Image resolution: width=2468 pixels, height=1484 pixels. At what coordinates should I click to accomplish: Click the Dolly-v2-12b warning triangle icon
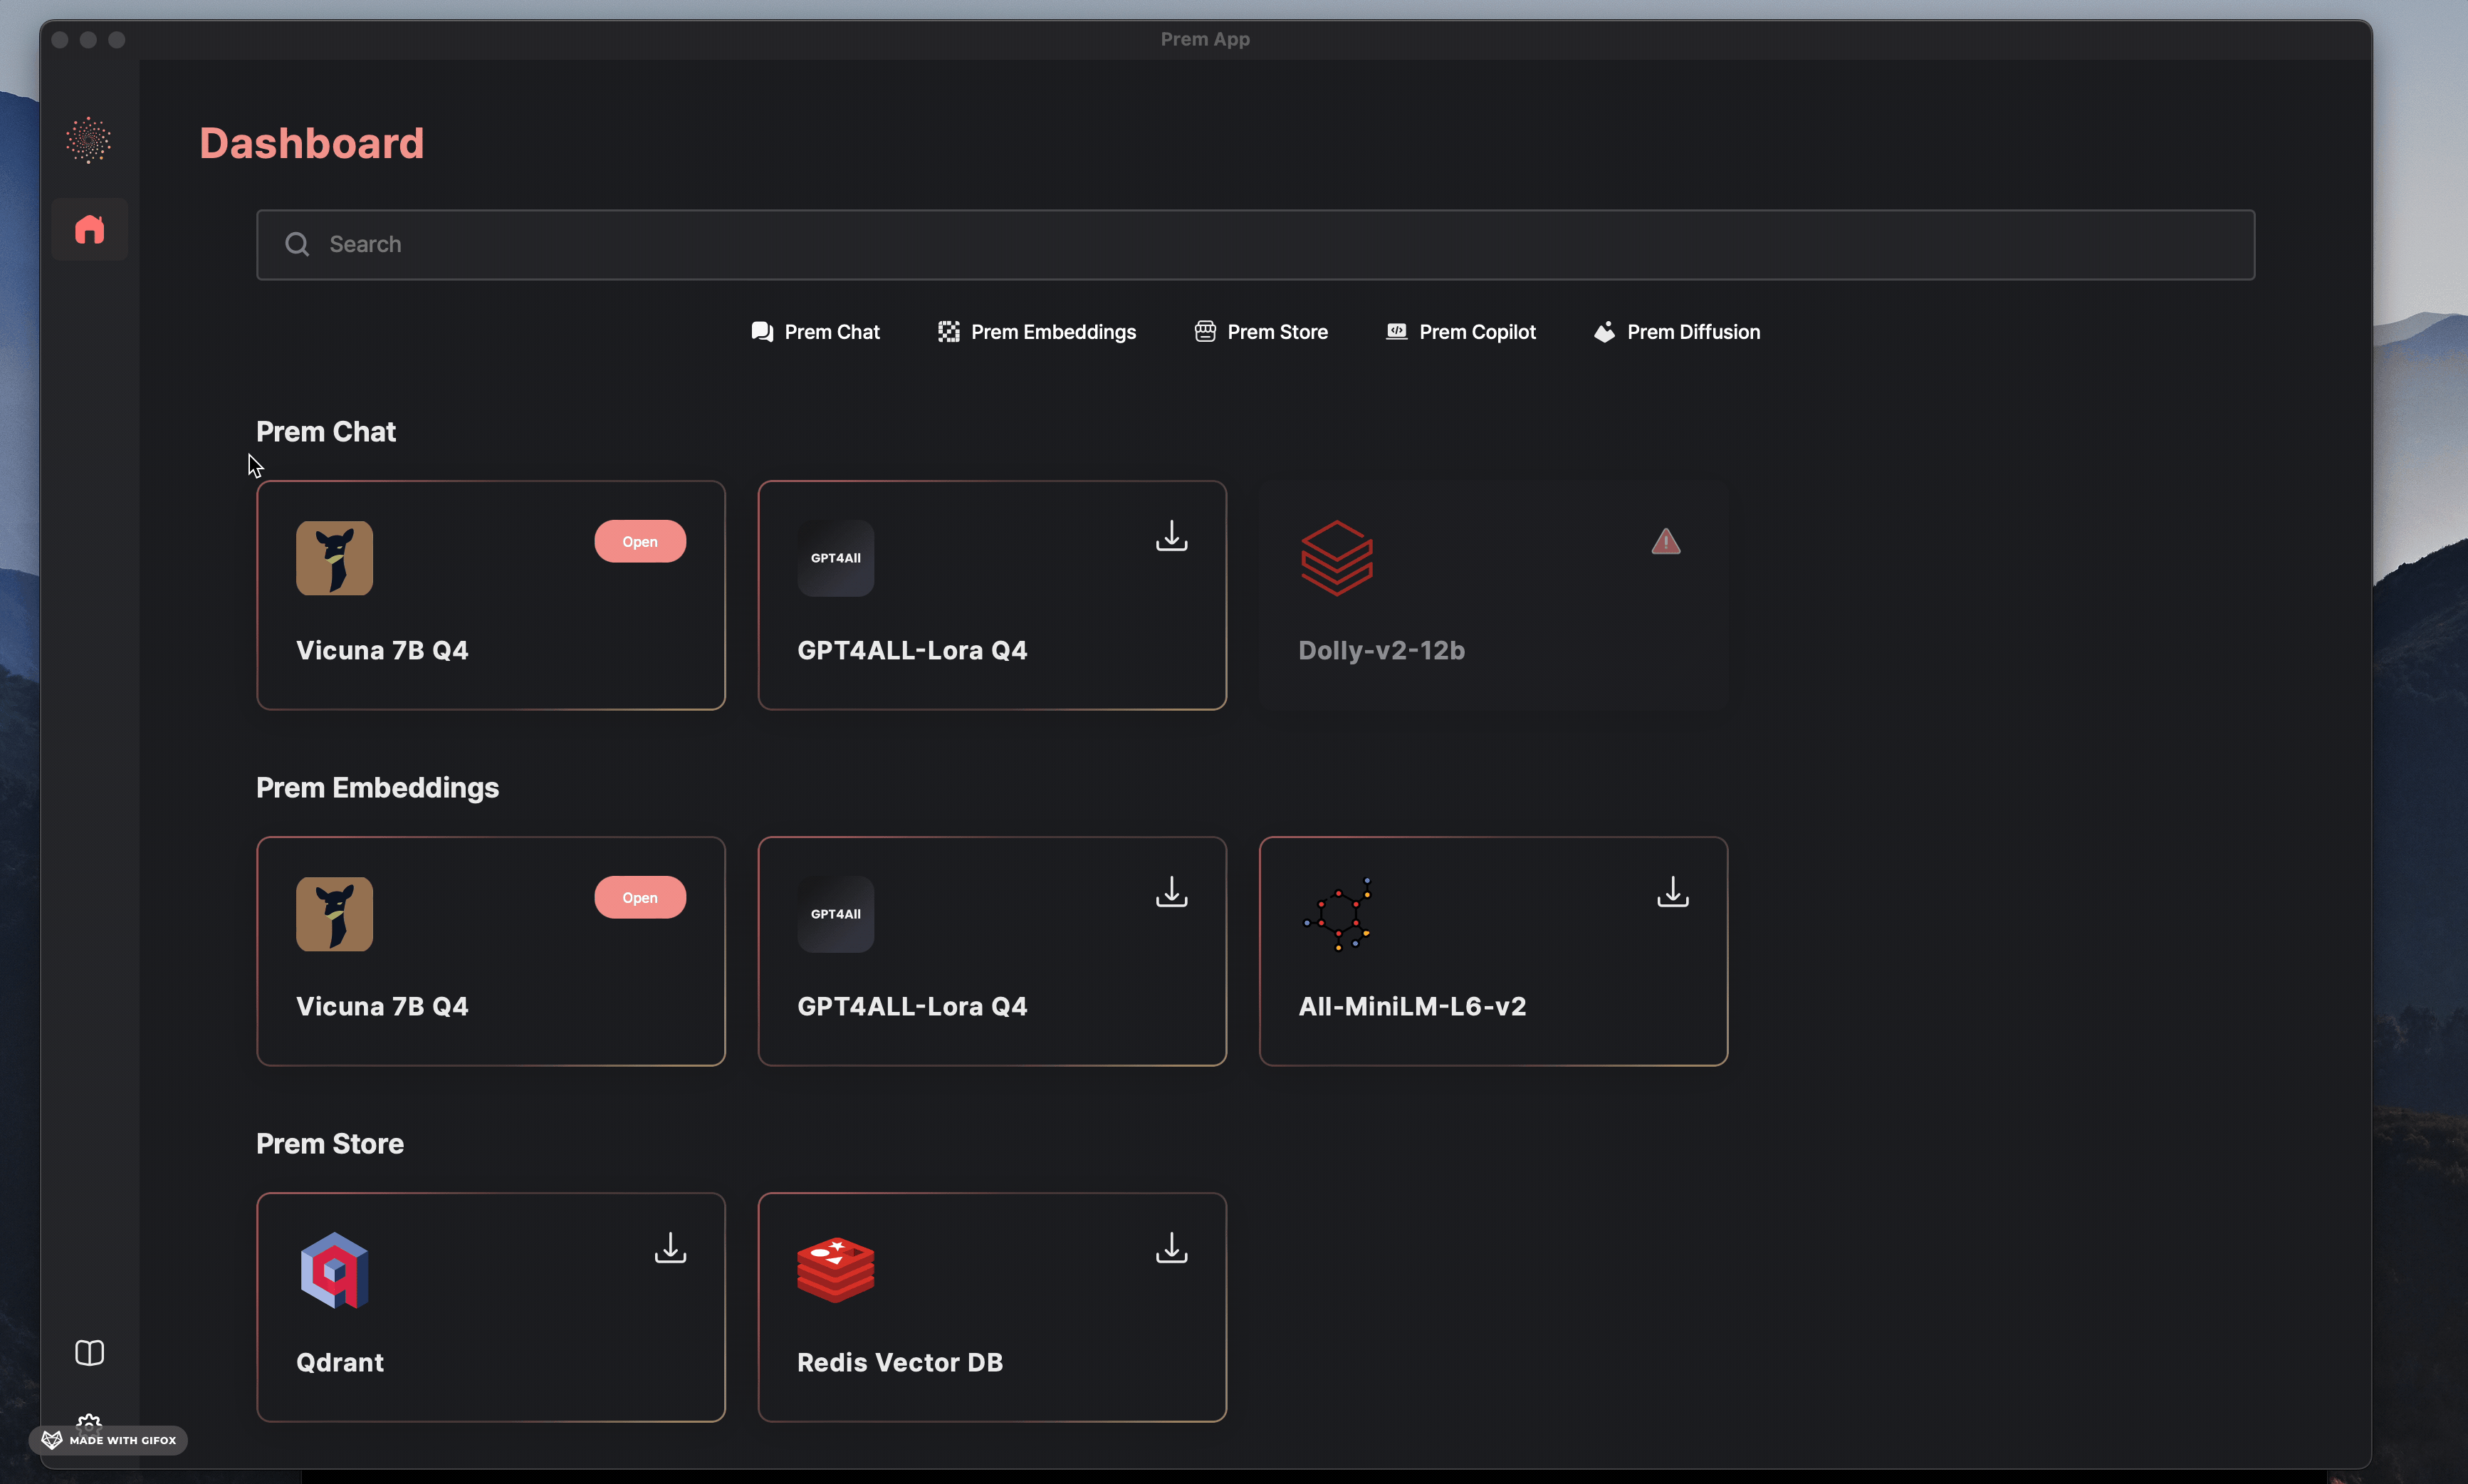[1665, 542]
